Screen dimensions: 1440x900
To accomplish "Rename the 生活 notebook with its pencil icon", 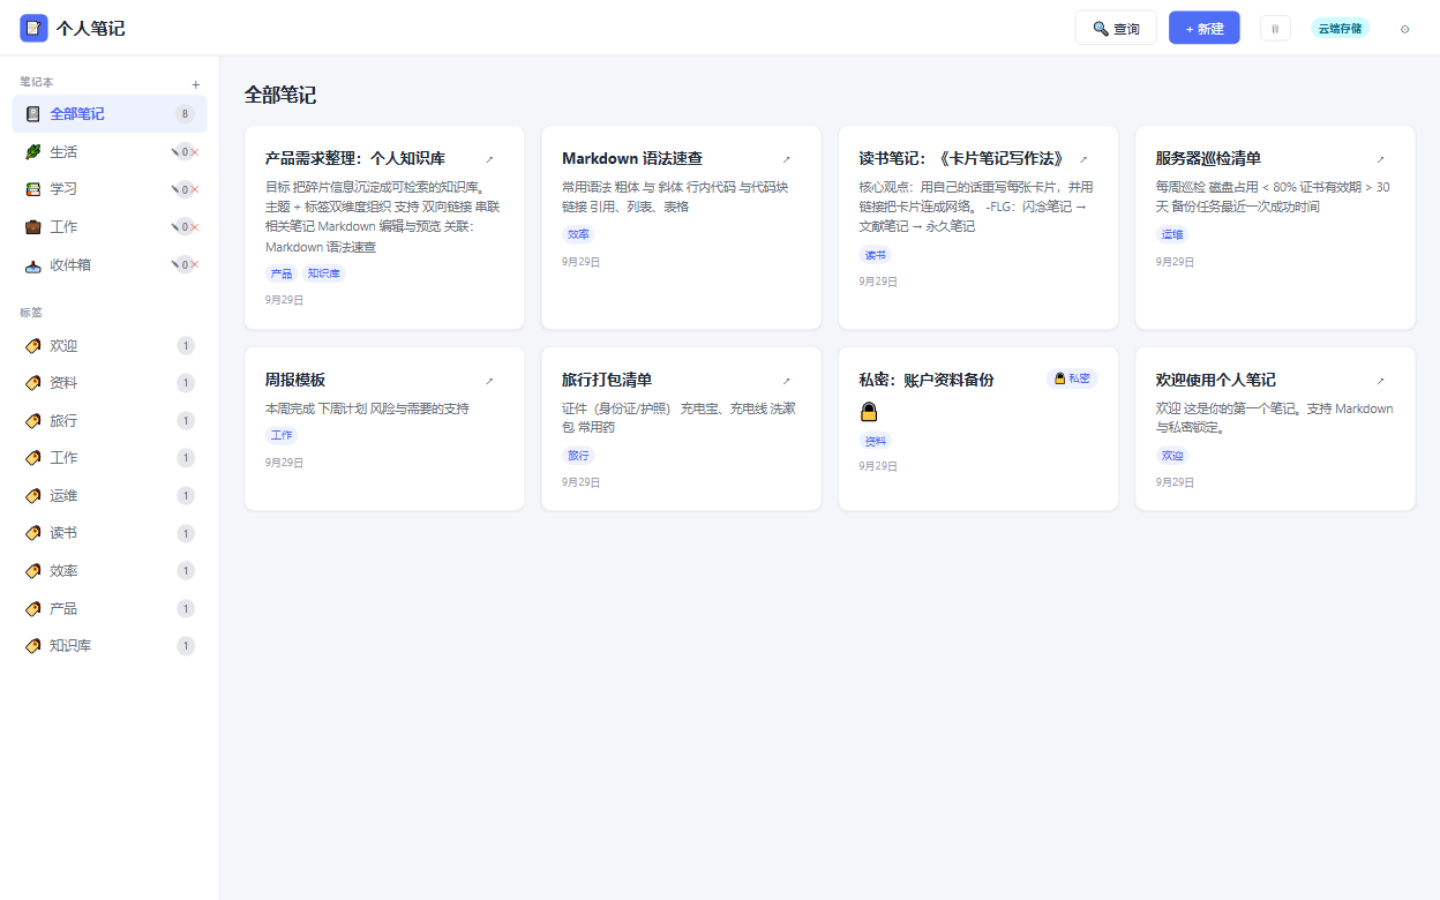I will click(x=176, y=152).
